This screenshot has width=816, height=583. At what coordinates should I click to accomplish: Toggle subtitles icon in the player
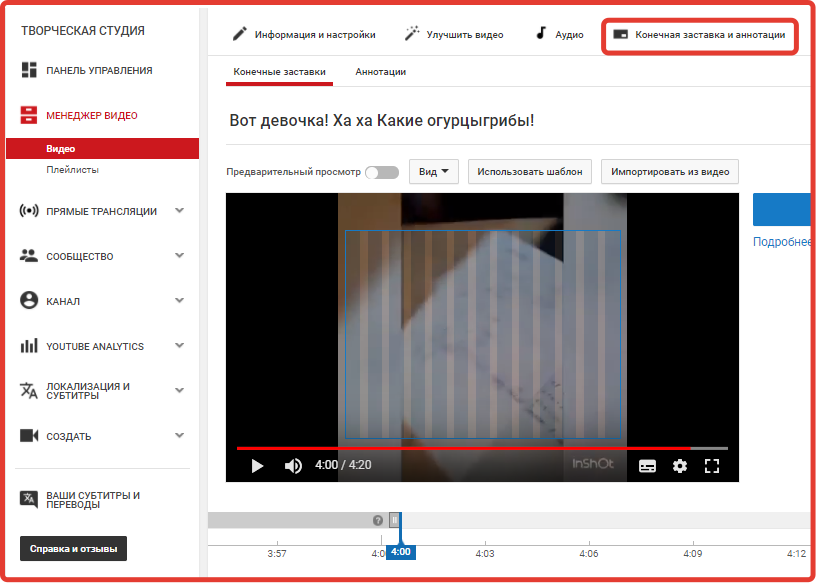(647, 465)
